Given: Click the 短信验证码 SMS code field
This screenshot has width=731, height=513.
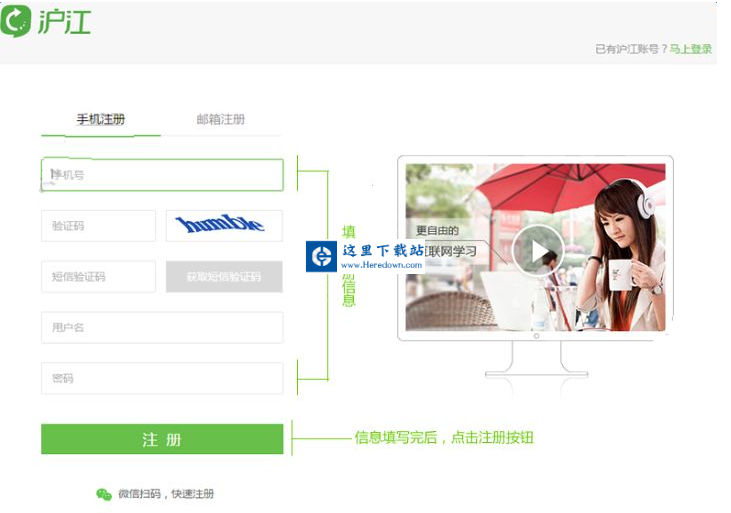Looking at the screenshot, I should (x=98, y=277).
